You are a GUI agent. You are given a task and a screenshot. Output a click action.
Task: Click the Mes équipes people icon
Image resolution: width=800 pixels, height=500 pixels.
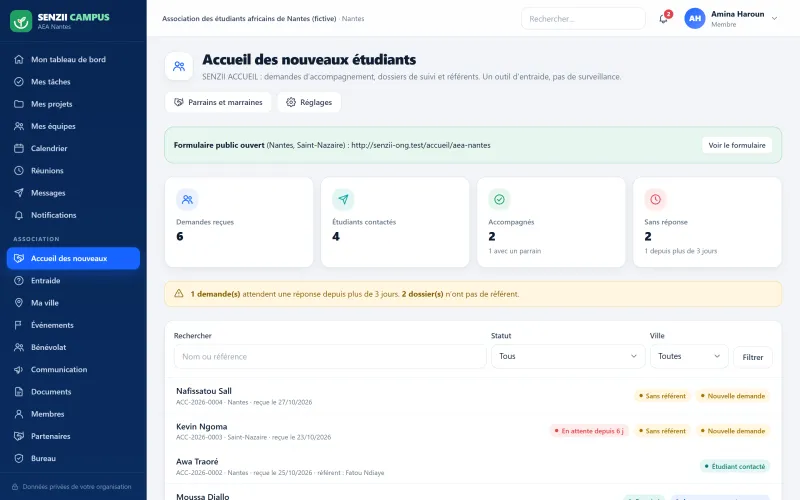[19, 126]
